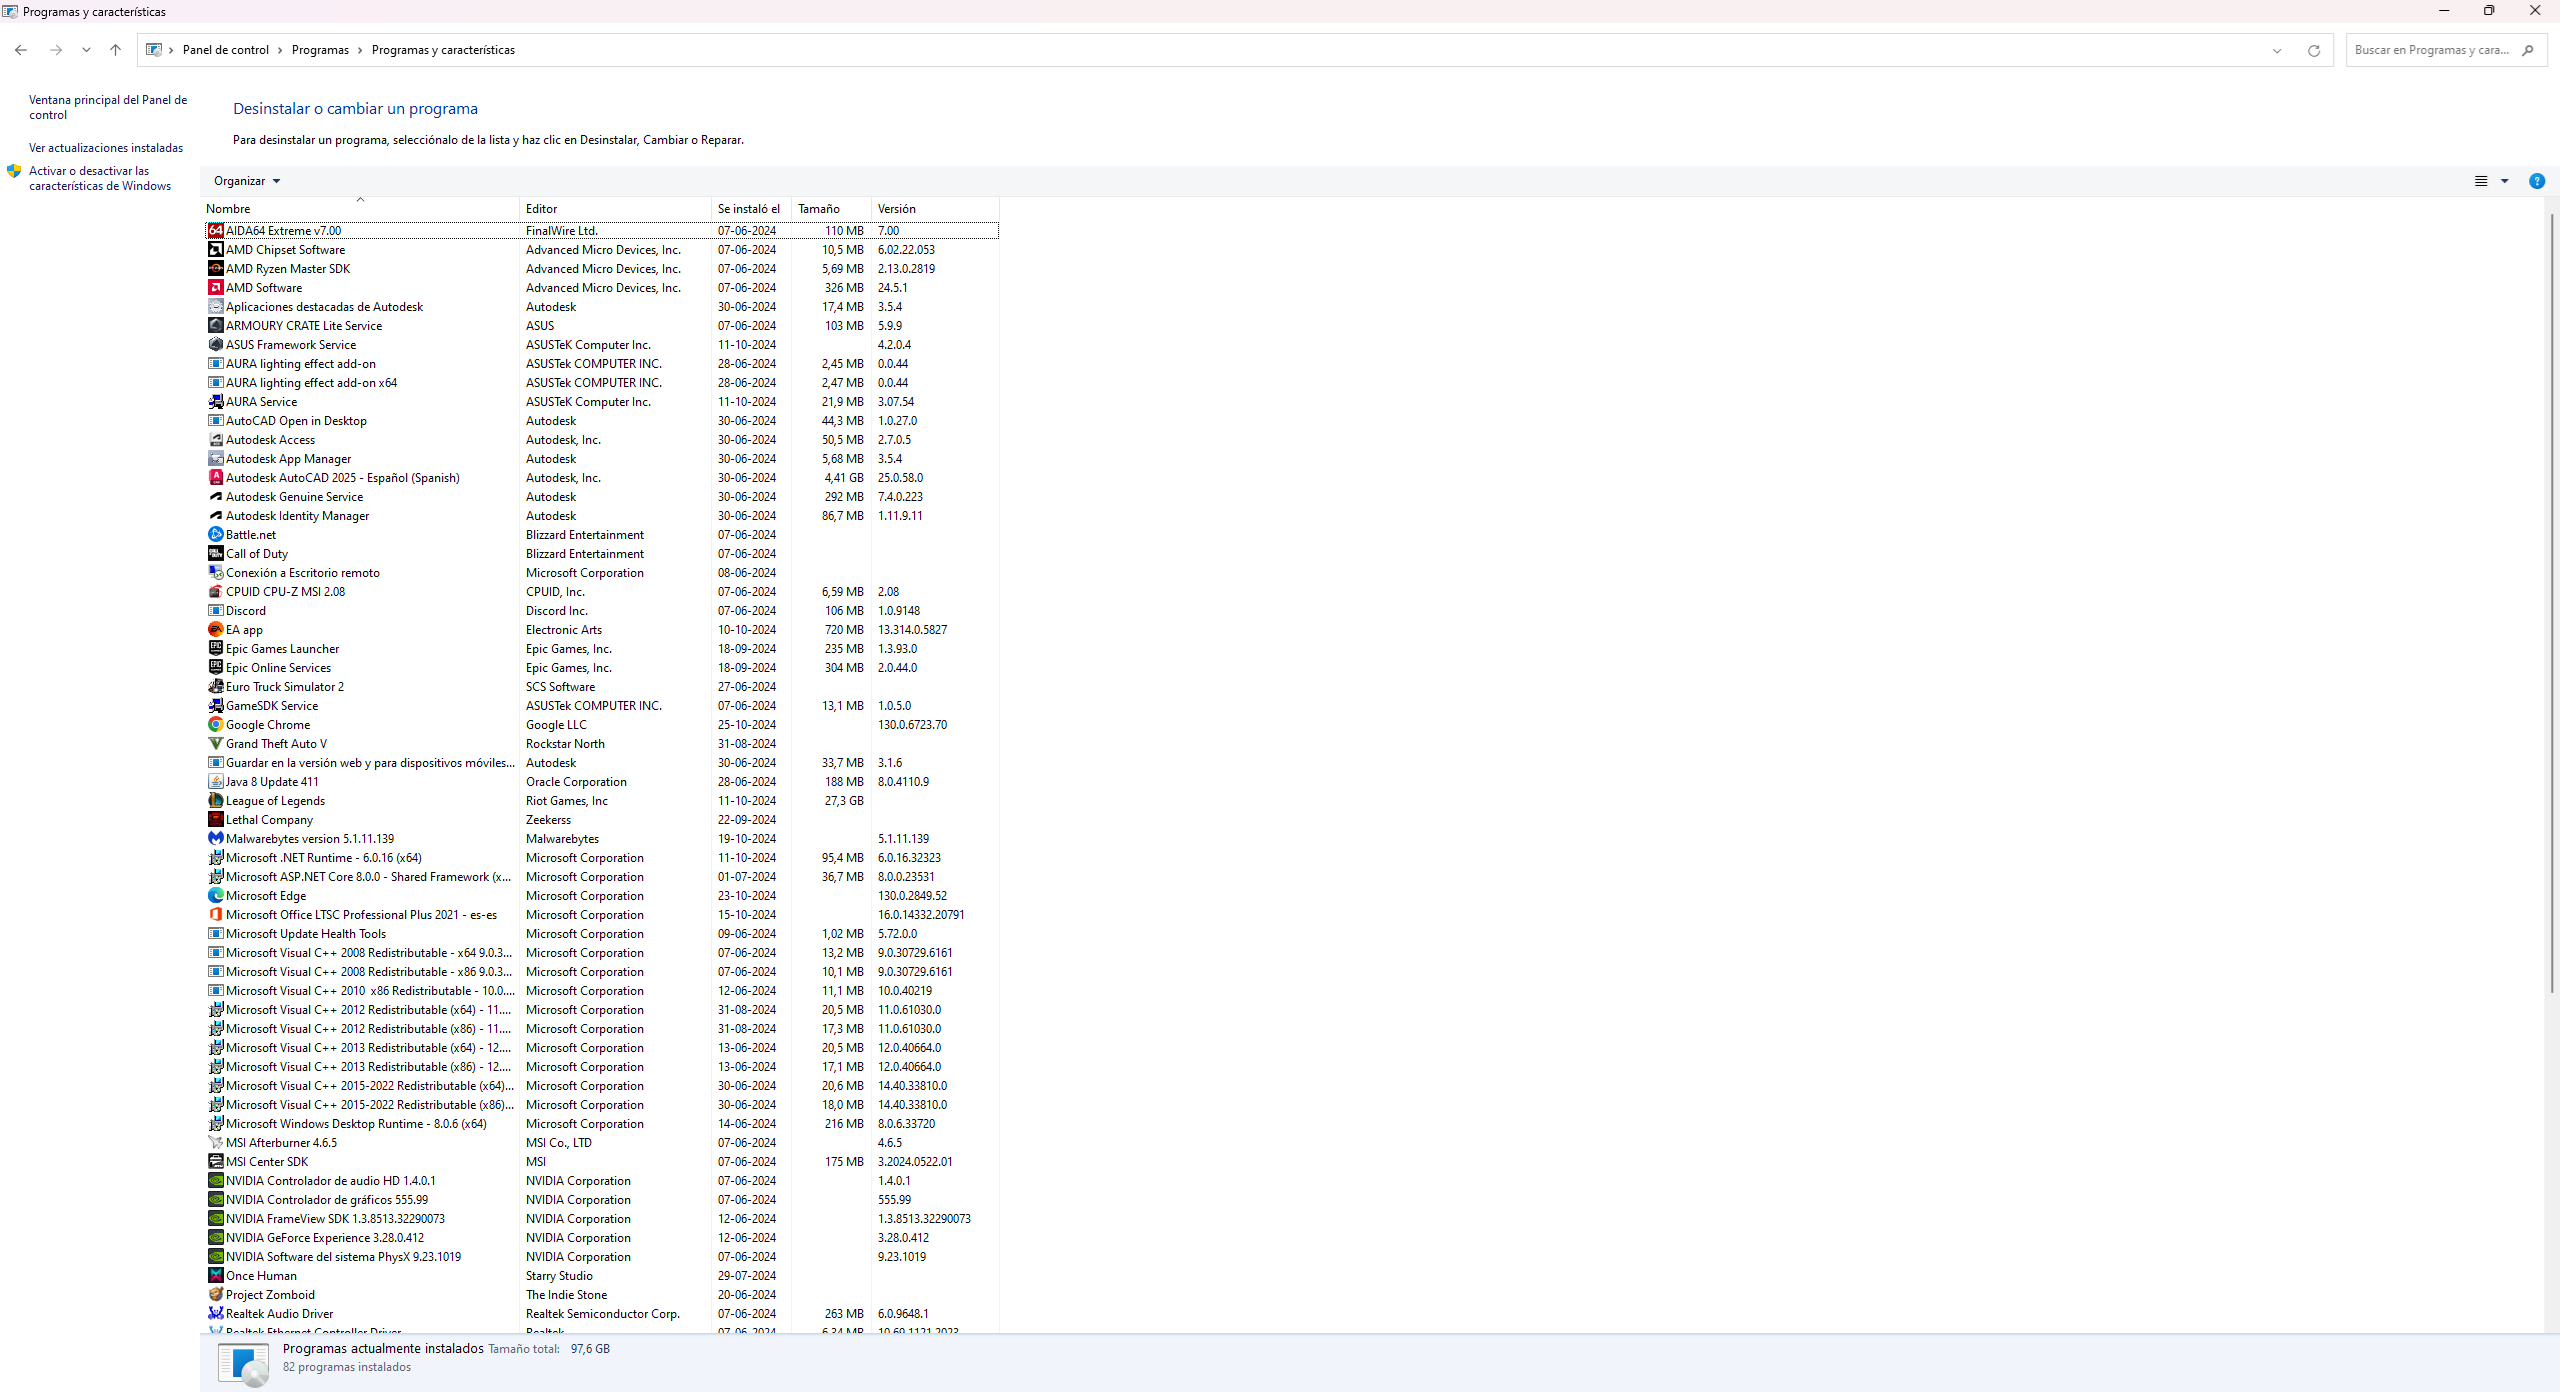2560x1392 pixels.
Task: Sort by Versión column header
Action: pyautogui.click(x=935, y=209)
